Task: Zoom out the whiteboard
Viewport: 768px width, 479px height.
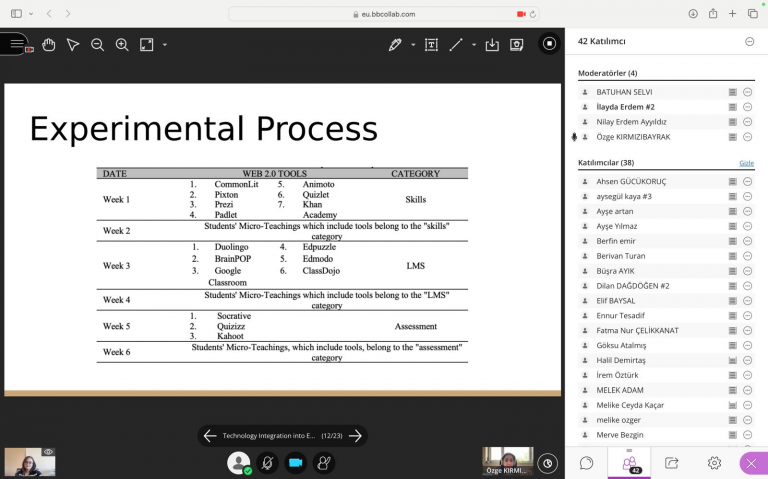Action: click(97, 45)
